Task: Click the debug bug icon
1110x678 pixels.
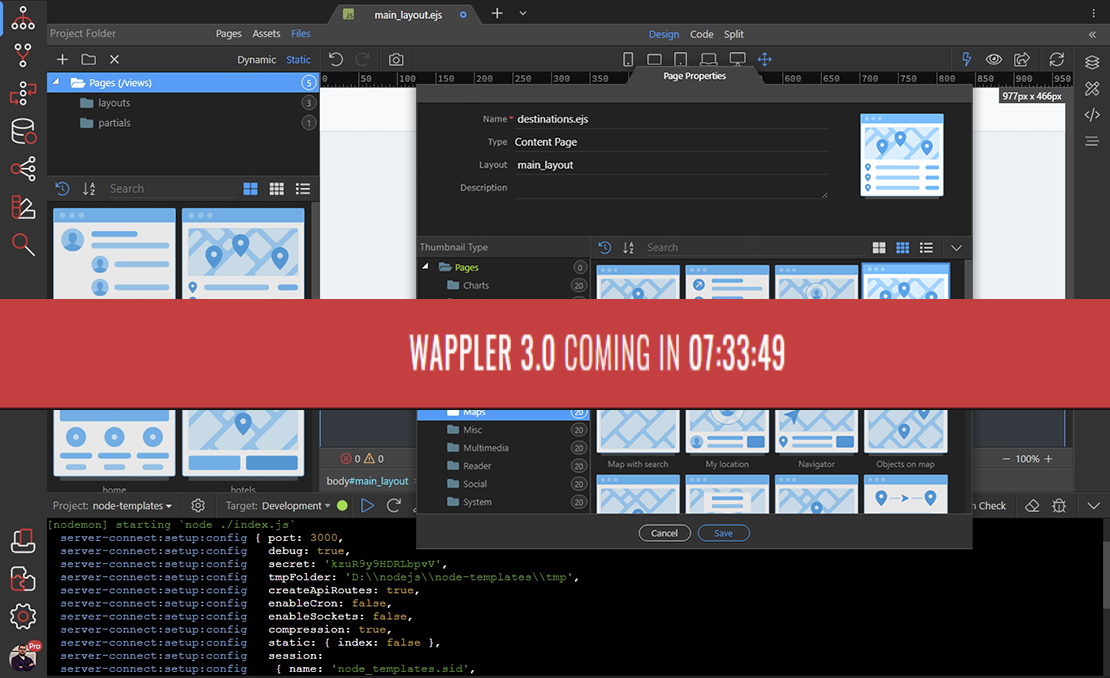Action: [x=1059, y=505]
